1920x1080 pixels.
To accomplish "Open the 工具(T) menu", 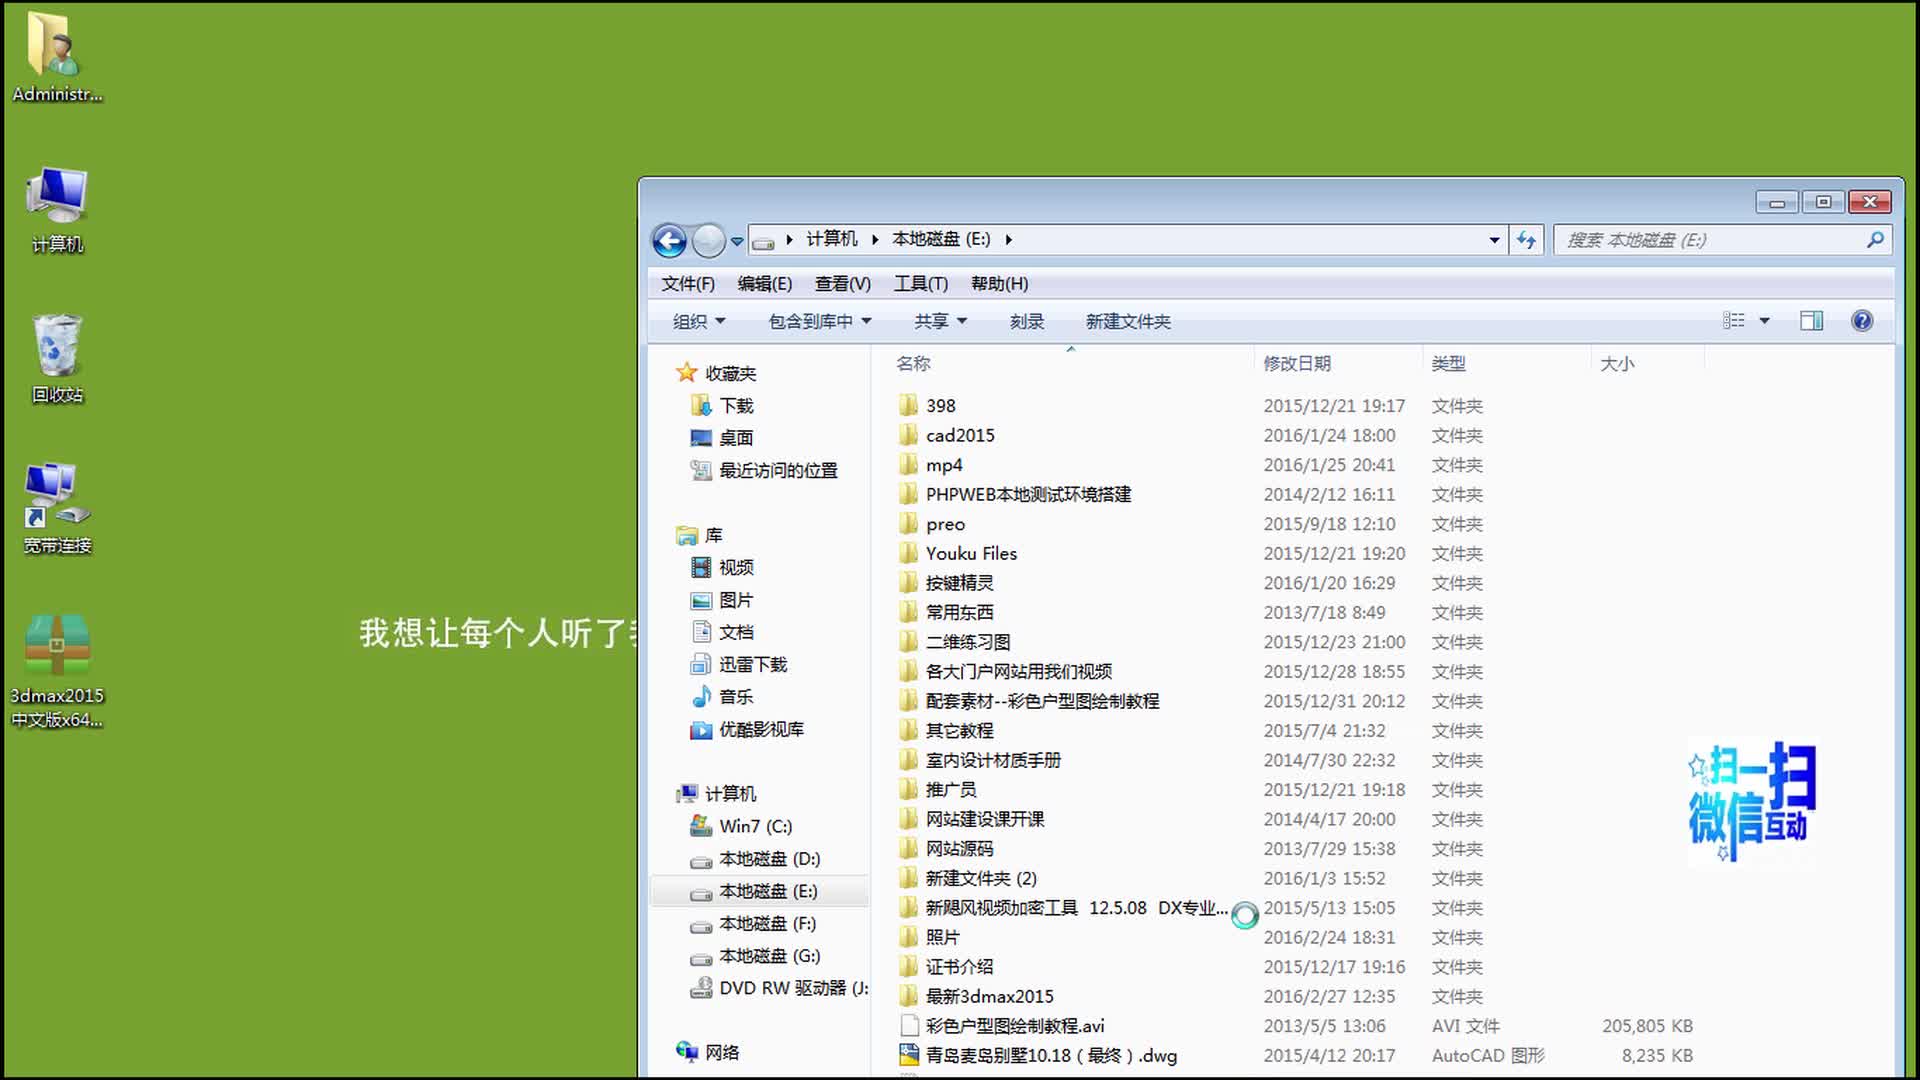I will [920, 284].
